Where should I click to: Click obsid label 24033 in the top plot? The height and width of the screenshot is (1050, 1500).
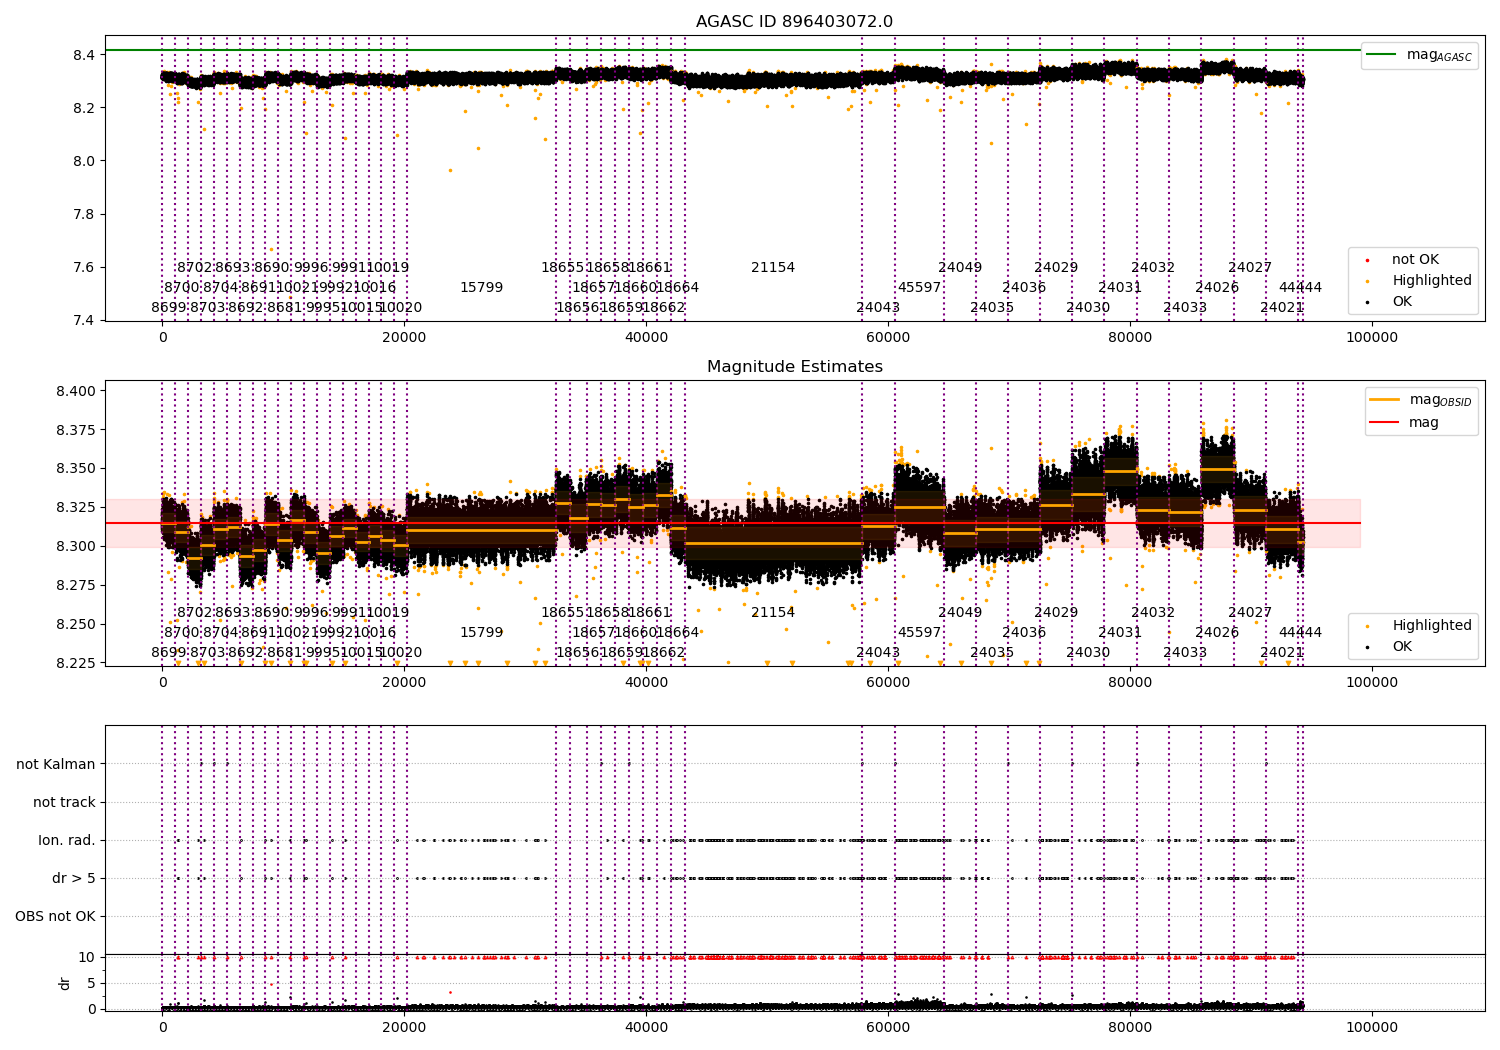(1185, 308)
